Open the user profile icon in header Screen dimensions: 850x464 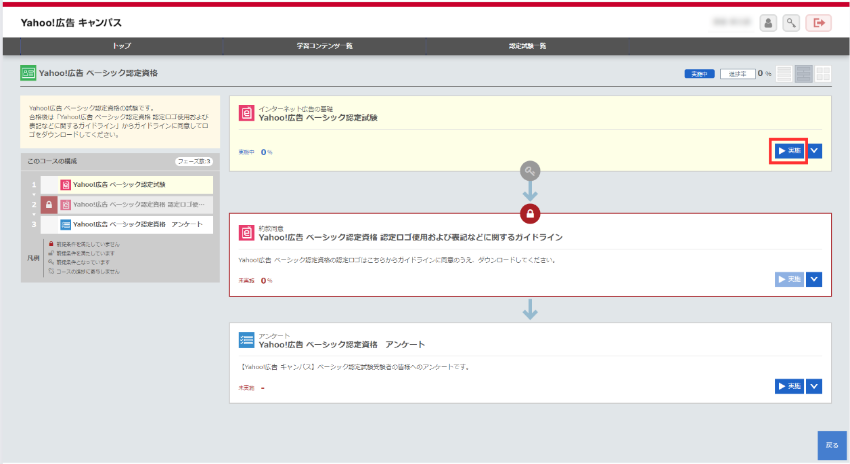[x=768, y=23]
